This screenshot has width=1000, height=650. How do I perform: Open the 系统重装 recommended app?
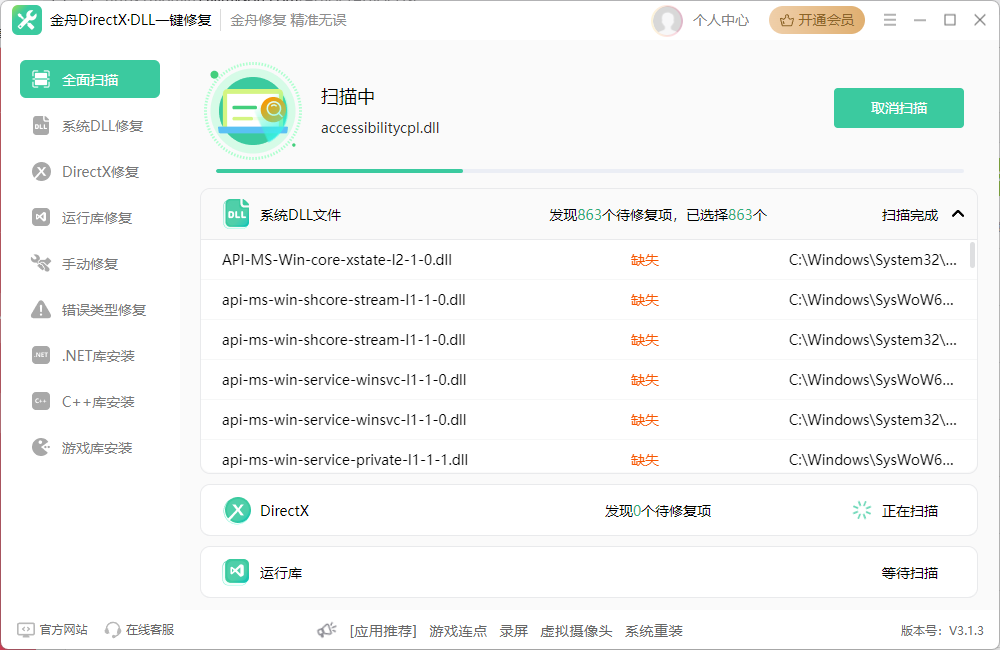[x=654, y=631]
